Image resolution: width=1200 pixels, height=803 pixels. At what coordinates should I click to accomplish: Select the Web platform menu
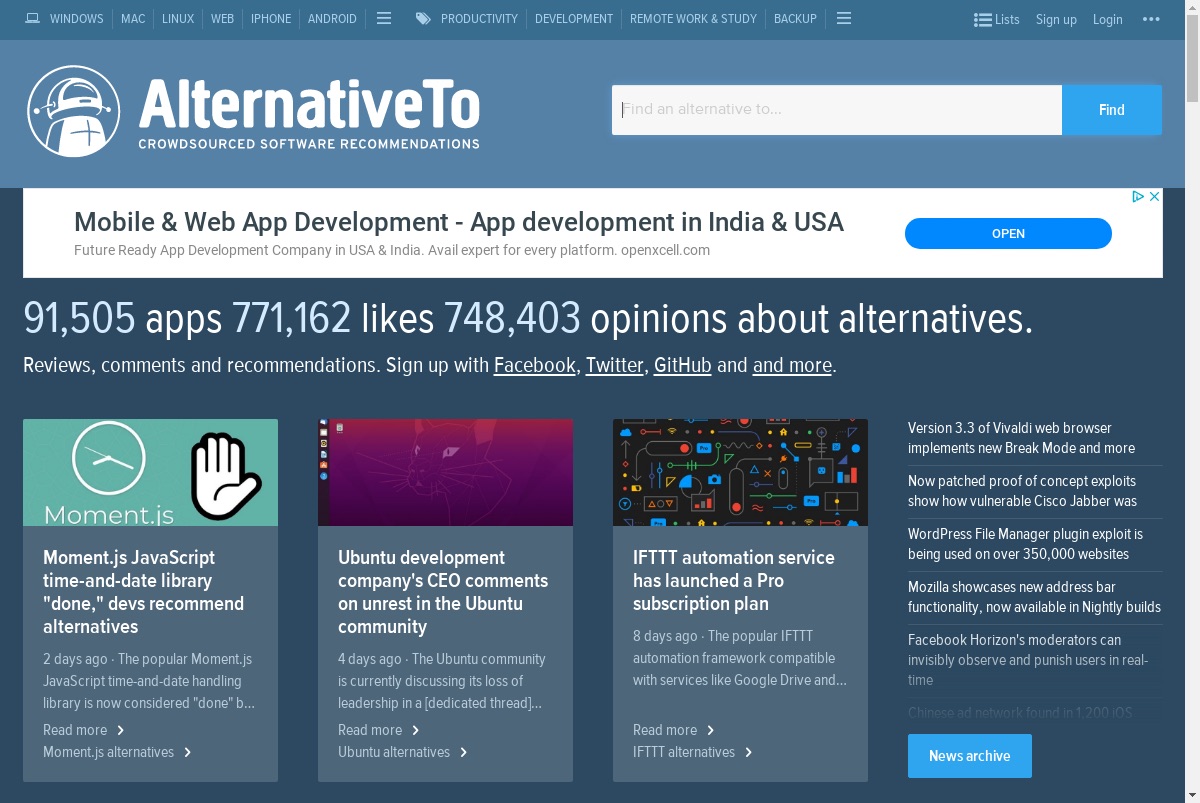click(x=222, y=19)
